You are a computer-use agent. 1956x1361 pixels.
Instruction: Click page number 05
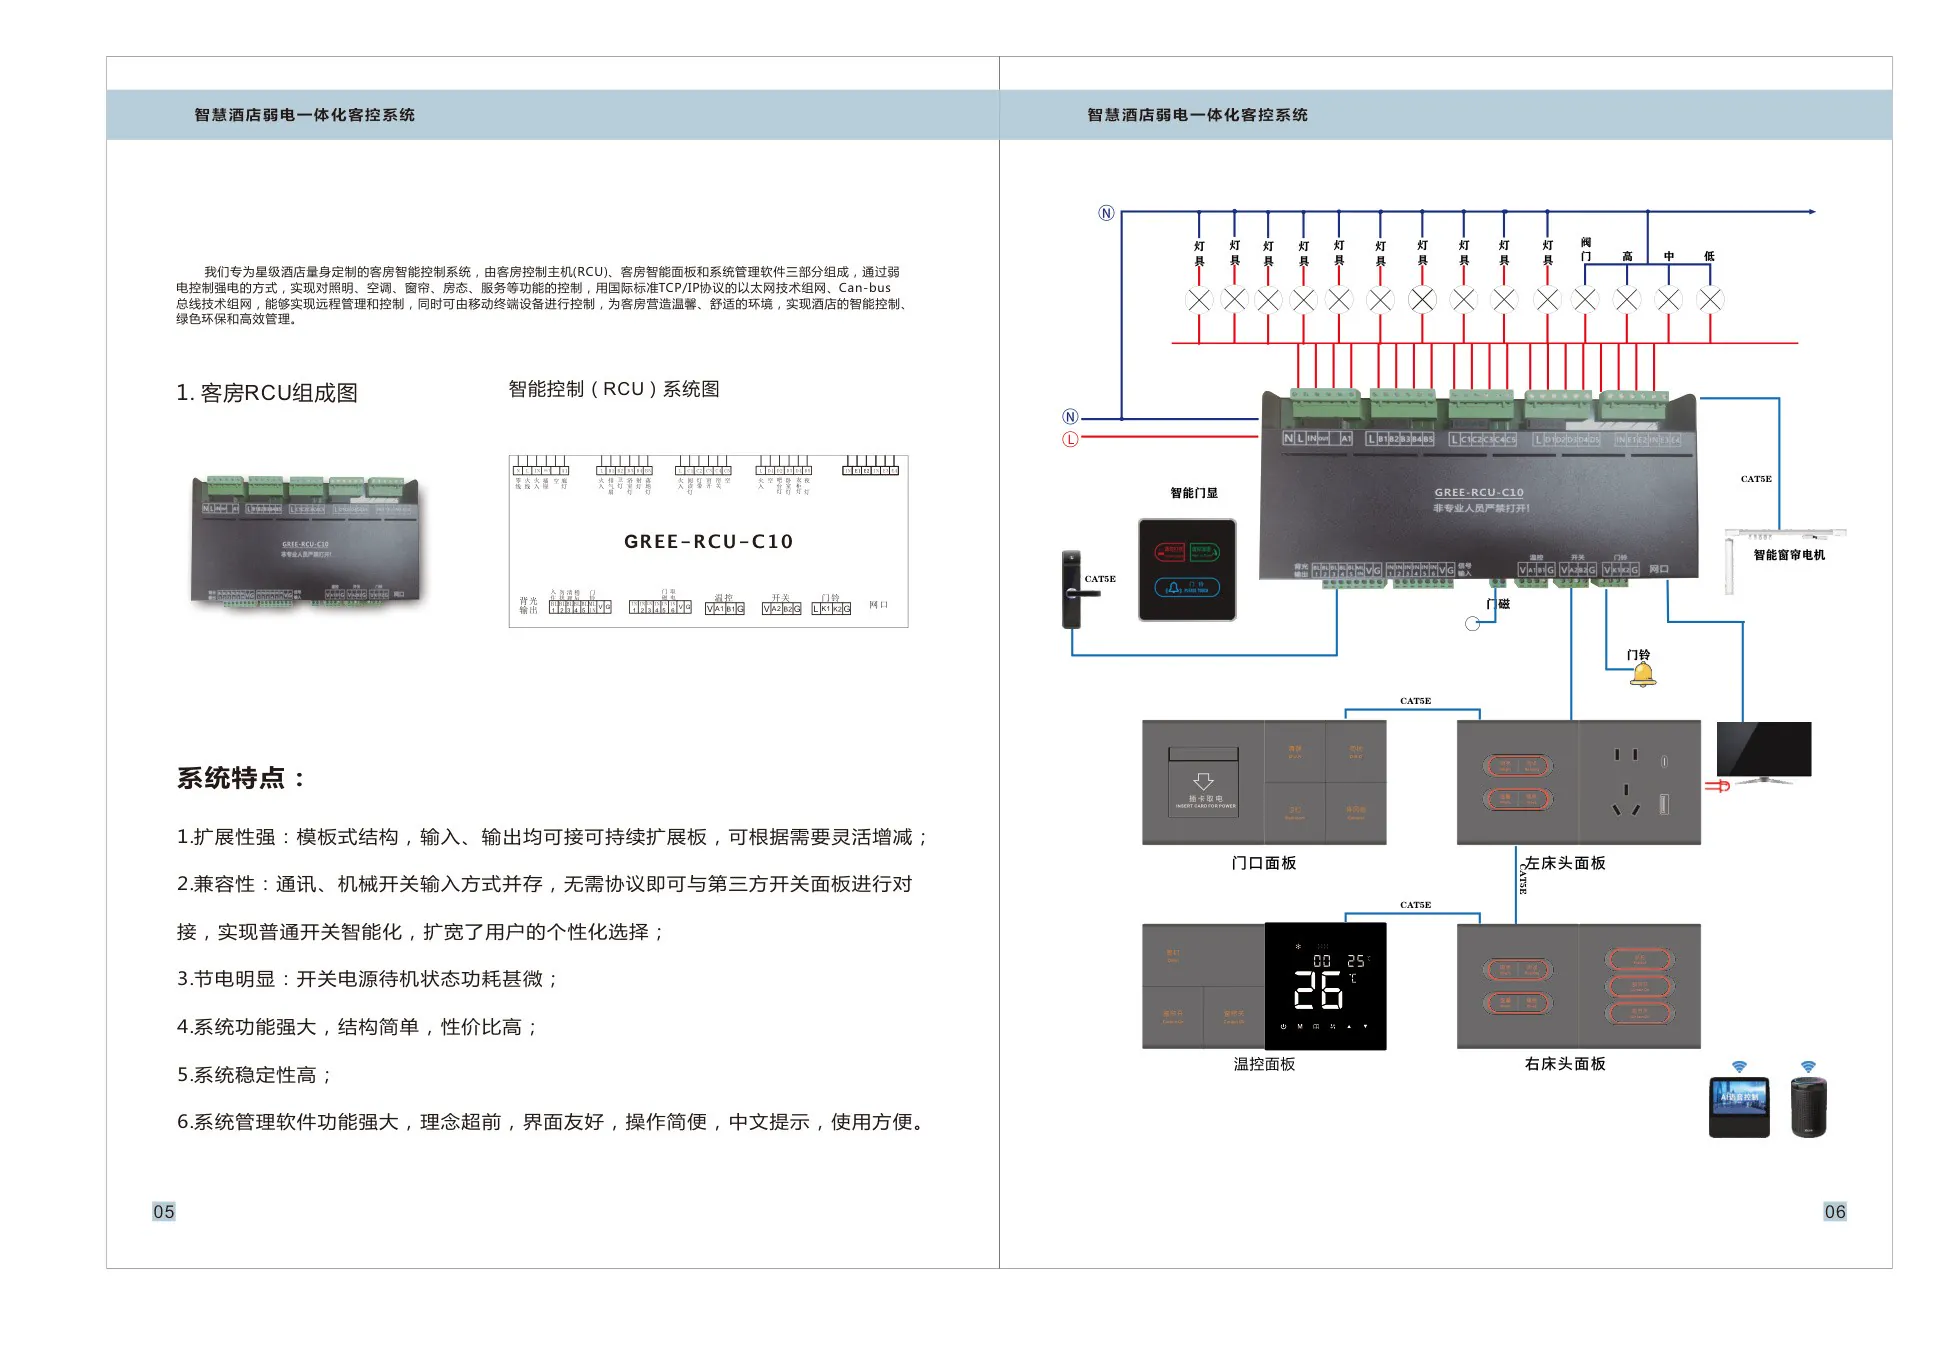(x=164, y=1212)
